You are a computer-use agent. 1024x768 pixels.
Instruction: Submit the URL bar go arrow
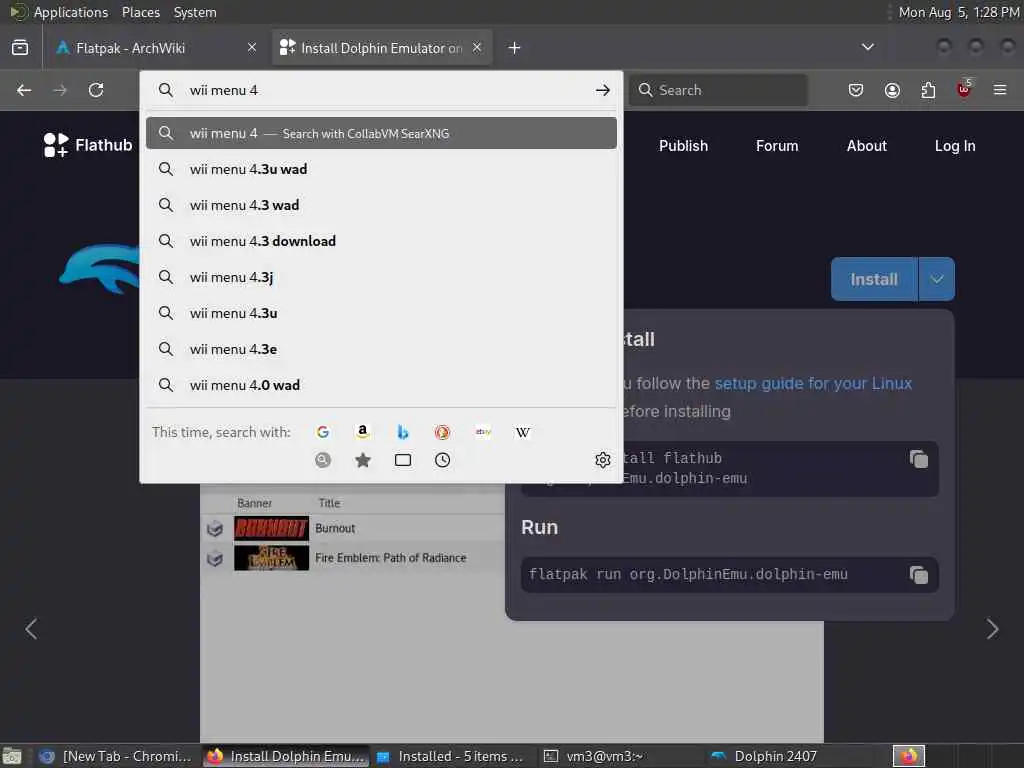click(x=602, y=90)
